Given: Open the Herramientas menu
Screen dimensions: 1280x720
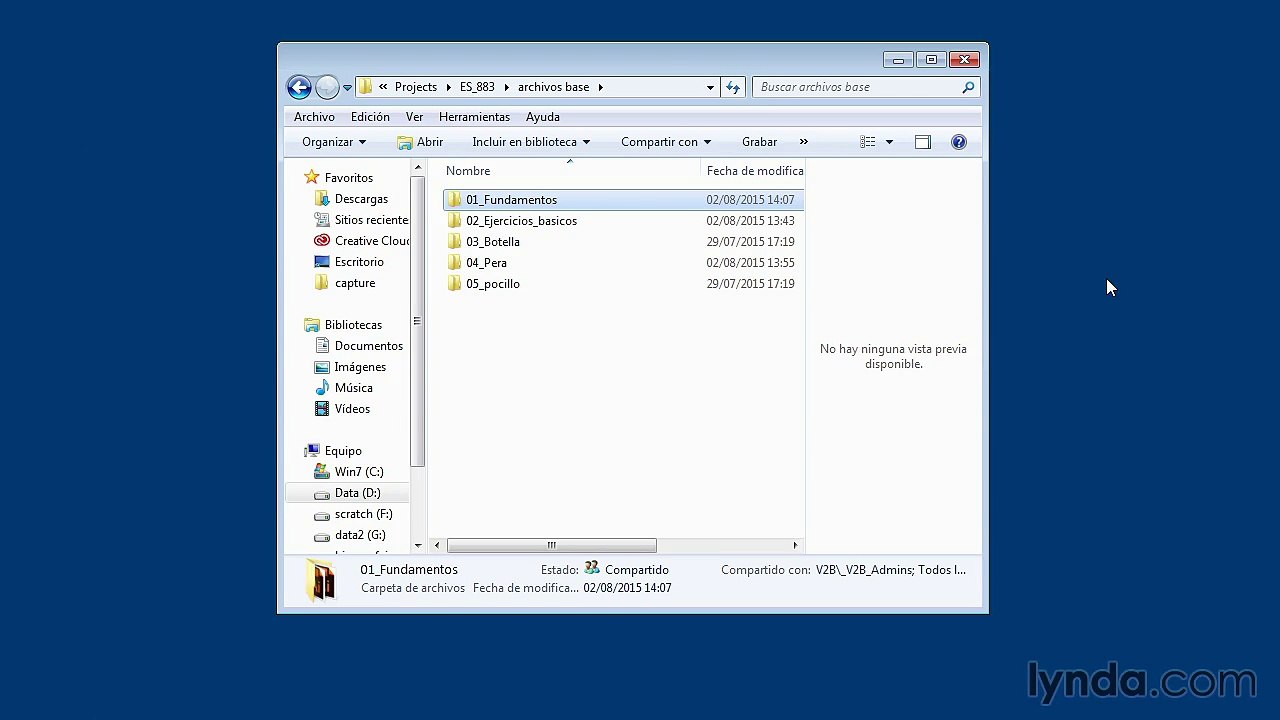Looking at the screenshot, I should (x=474, y=117).
